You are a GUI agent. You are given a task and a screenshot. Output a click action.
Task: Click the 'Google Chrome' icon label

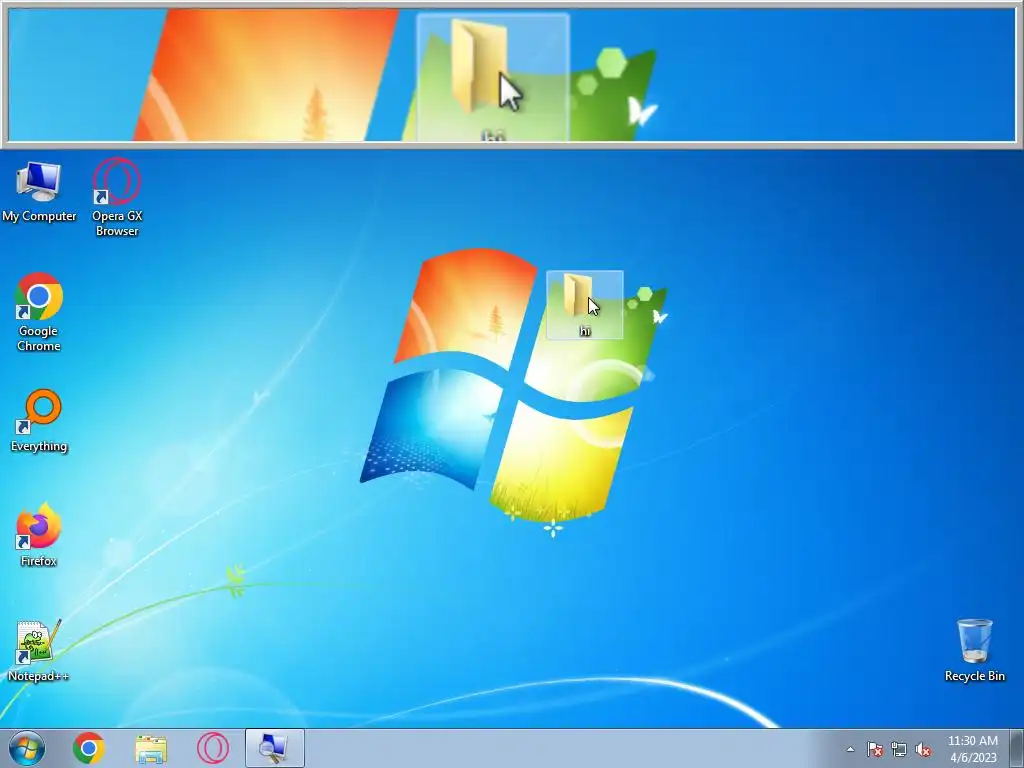[39, 338]
